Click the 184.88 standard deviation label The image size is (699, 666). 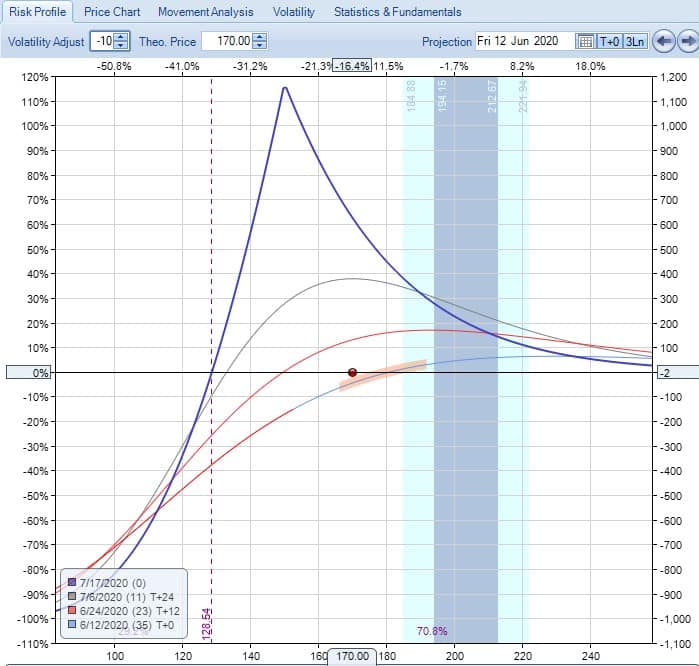pyautogui.click(x=411, y=96)
